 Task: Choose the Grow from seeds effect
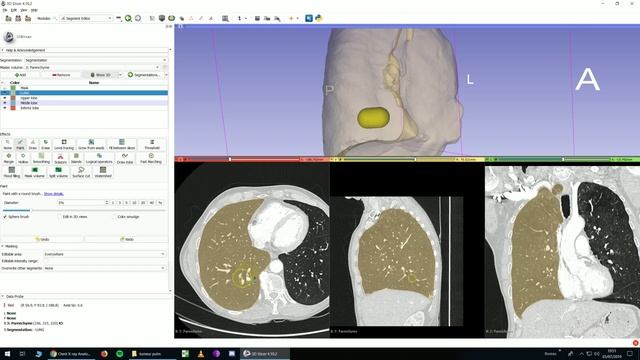pyautogui.click(x=91, y=144)
